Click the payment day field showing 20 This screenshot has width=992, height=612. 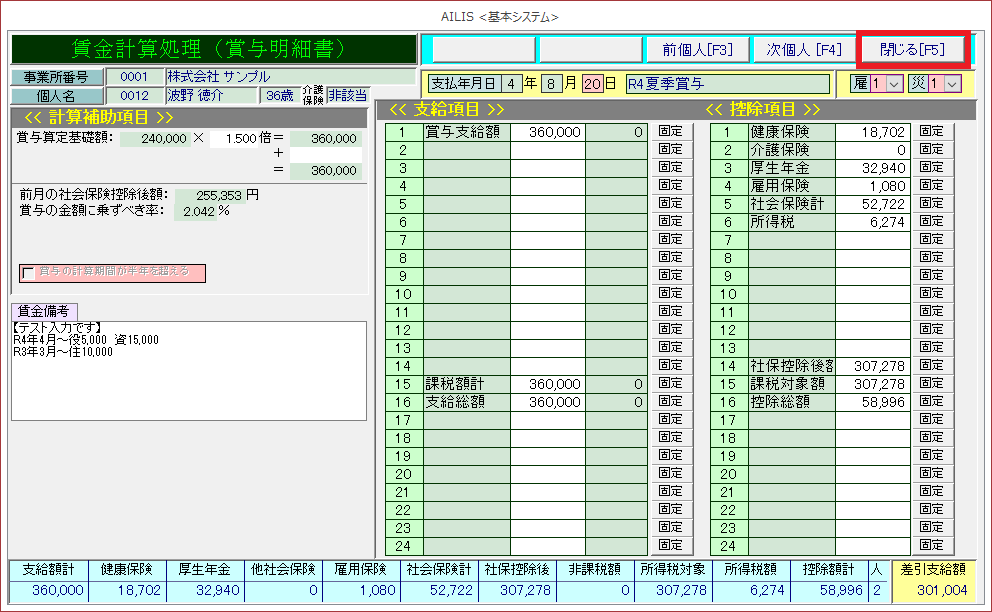pyautogui.click(x=592, y=84)
